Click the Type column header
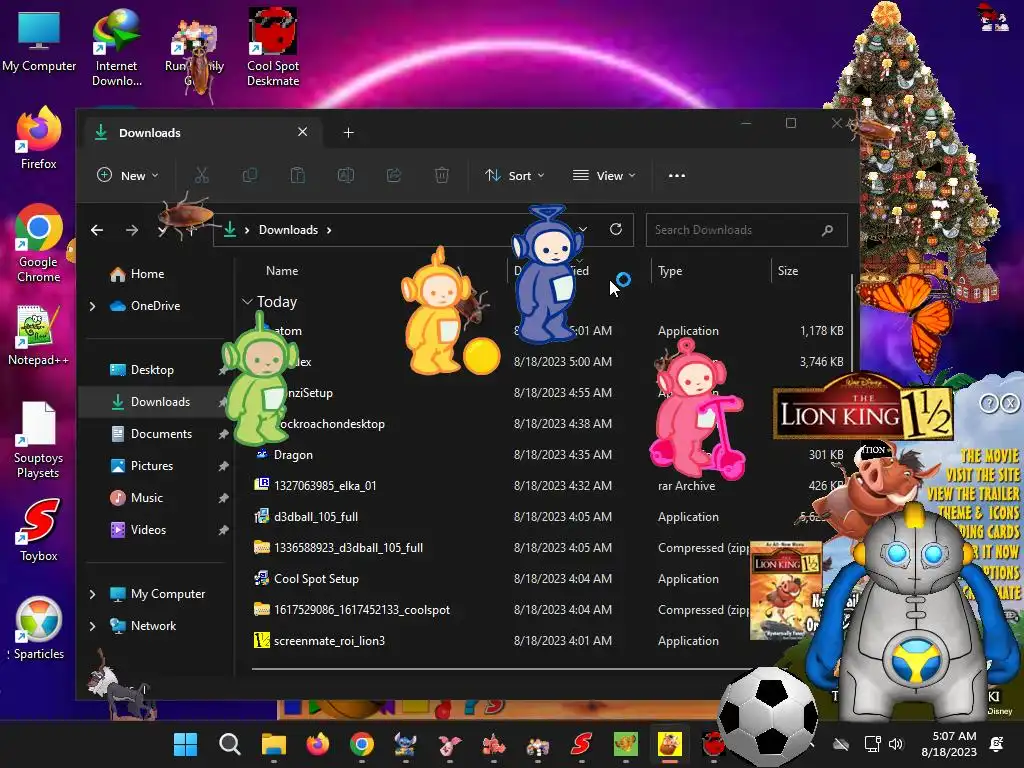The image size is (1024, 768). click(x=670, y=270)
